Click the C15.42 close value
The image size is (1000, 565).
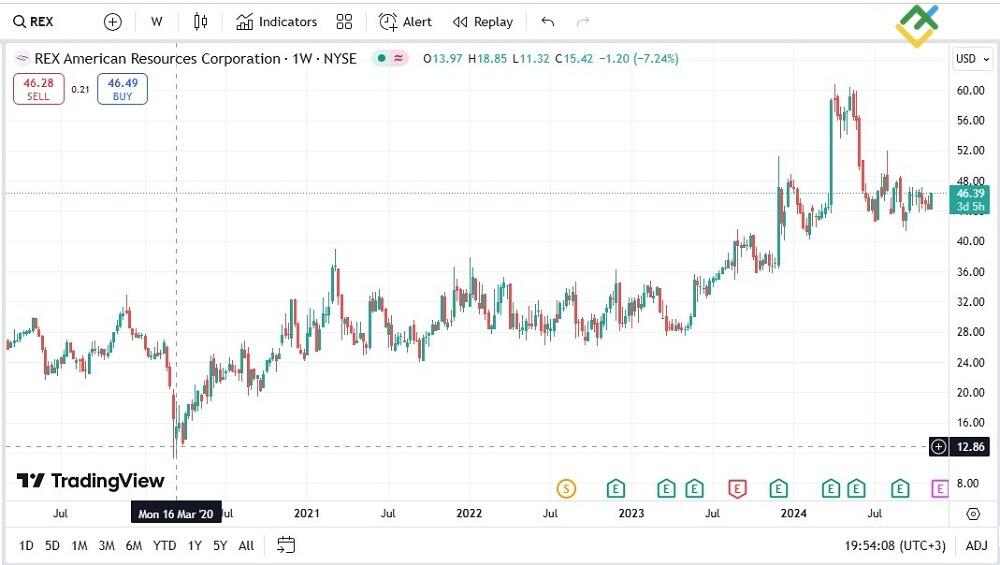click(574, 59)
